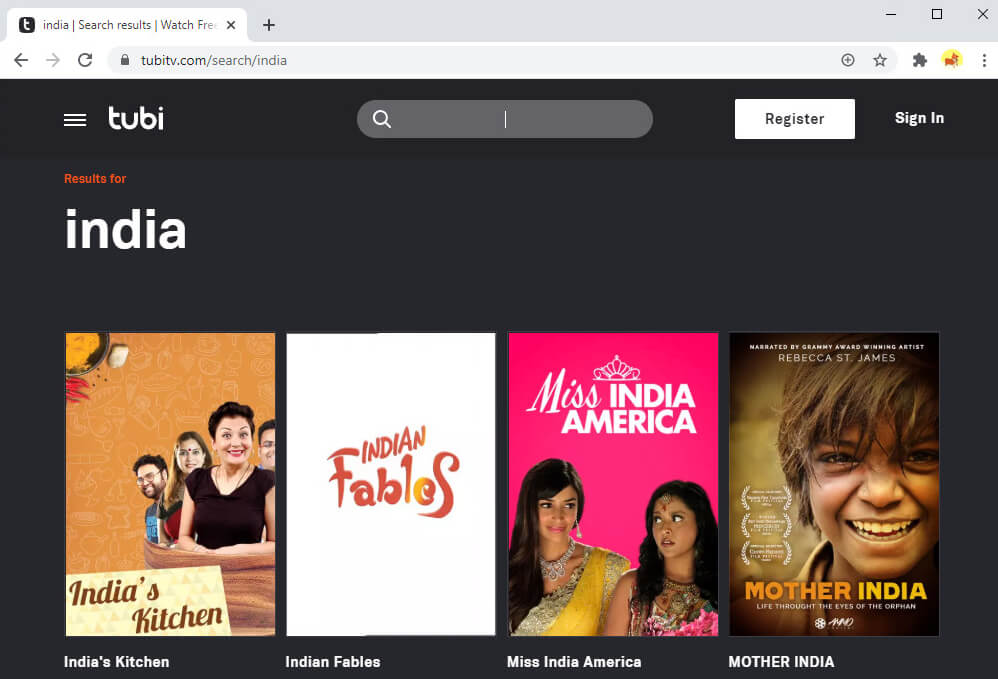Click the Tubi favicon on the tab

(27, 25)
